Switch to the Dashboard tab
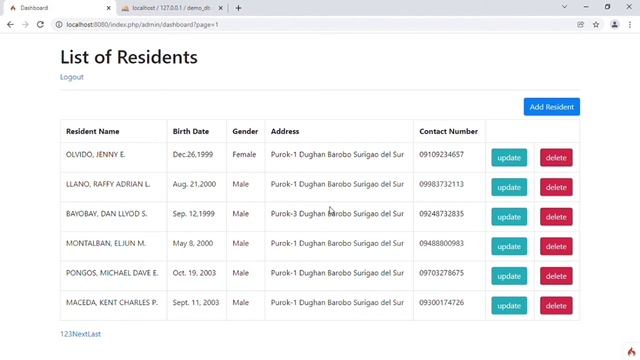The height and width of the screenshot is (360, 640). click(60, 8)
